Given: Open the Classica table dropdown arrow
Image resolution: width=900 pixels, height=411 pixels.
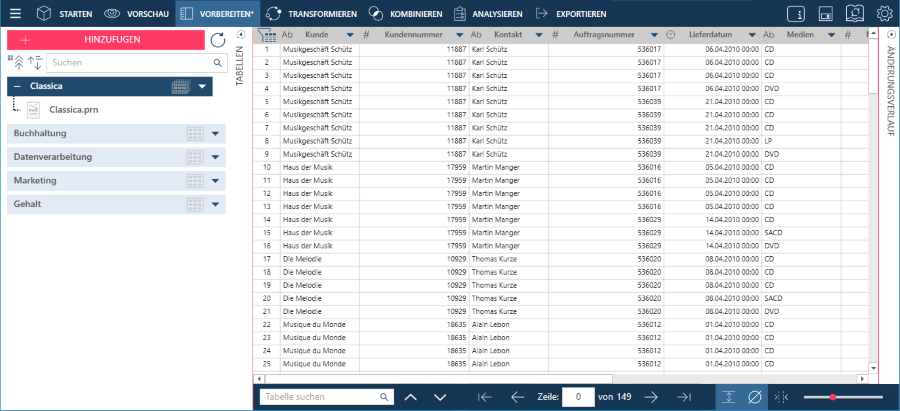Looking at the screenshot, I should tap(202, 87).
